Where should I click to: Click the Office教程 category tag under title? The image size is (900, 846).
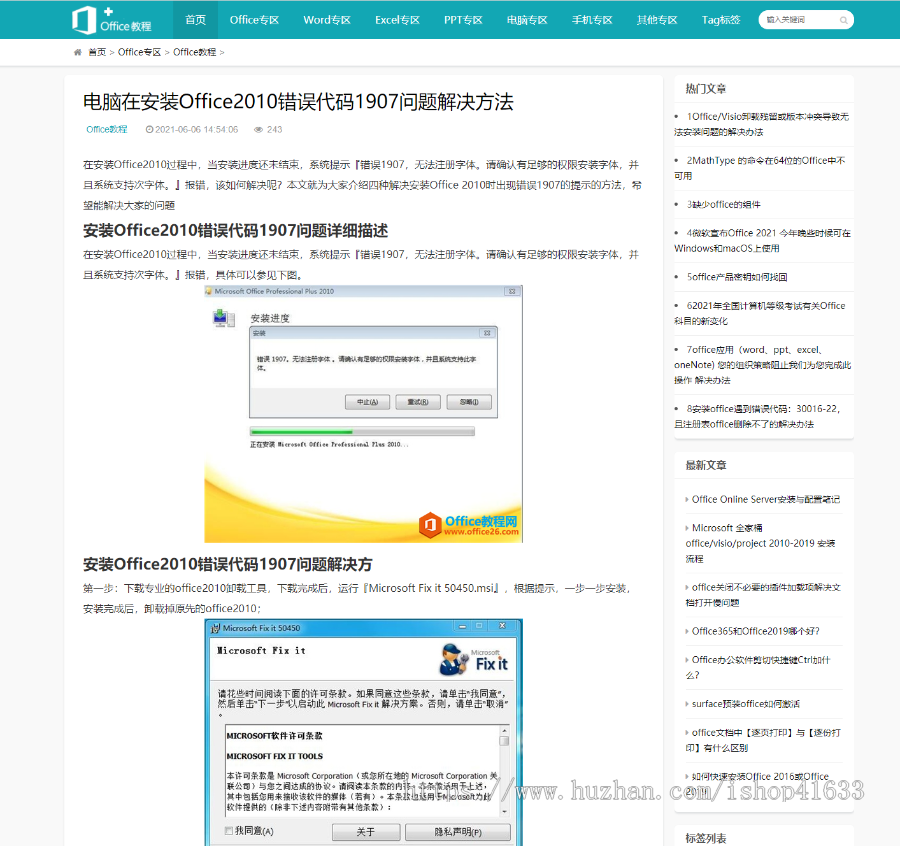pos(107,129)
